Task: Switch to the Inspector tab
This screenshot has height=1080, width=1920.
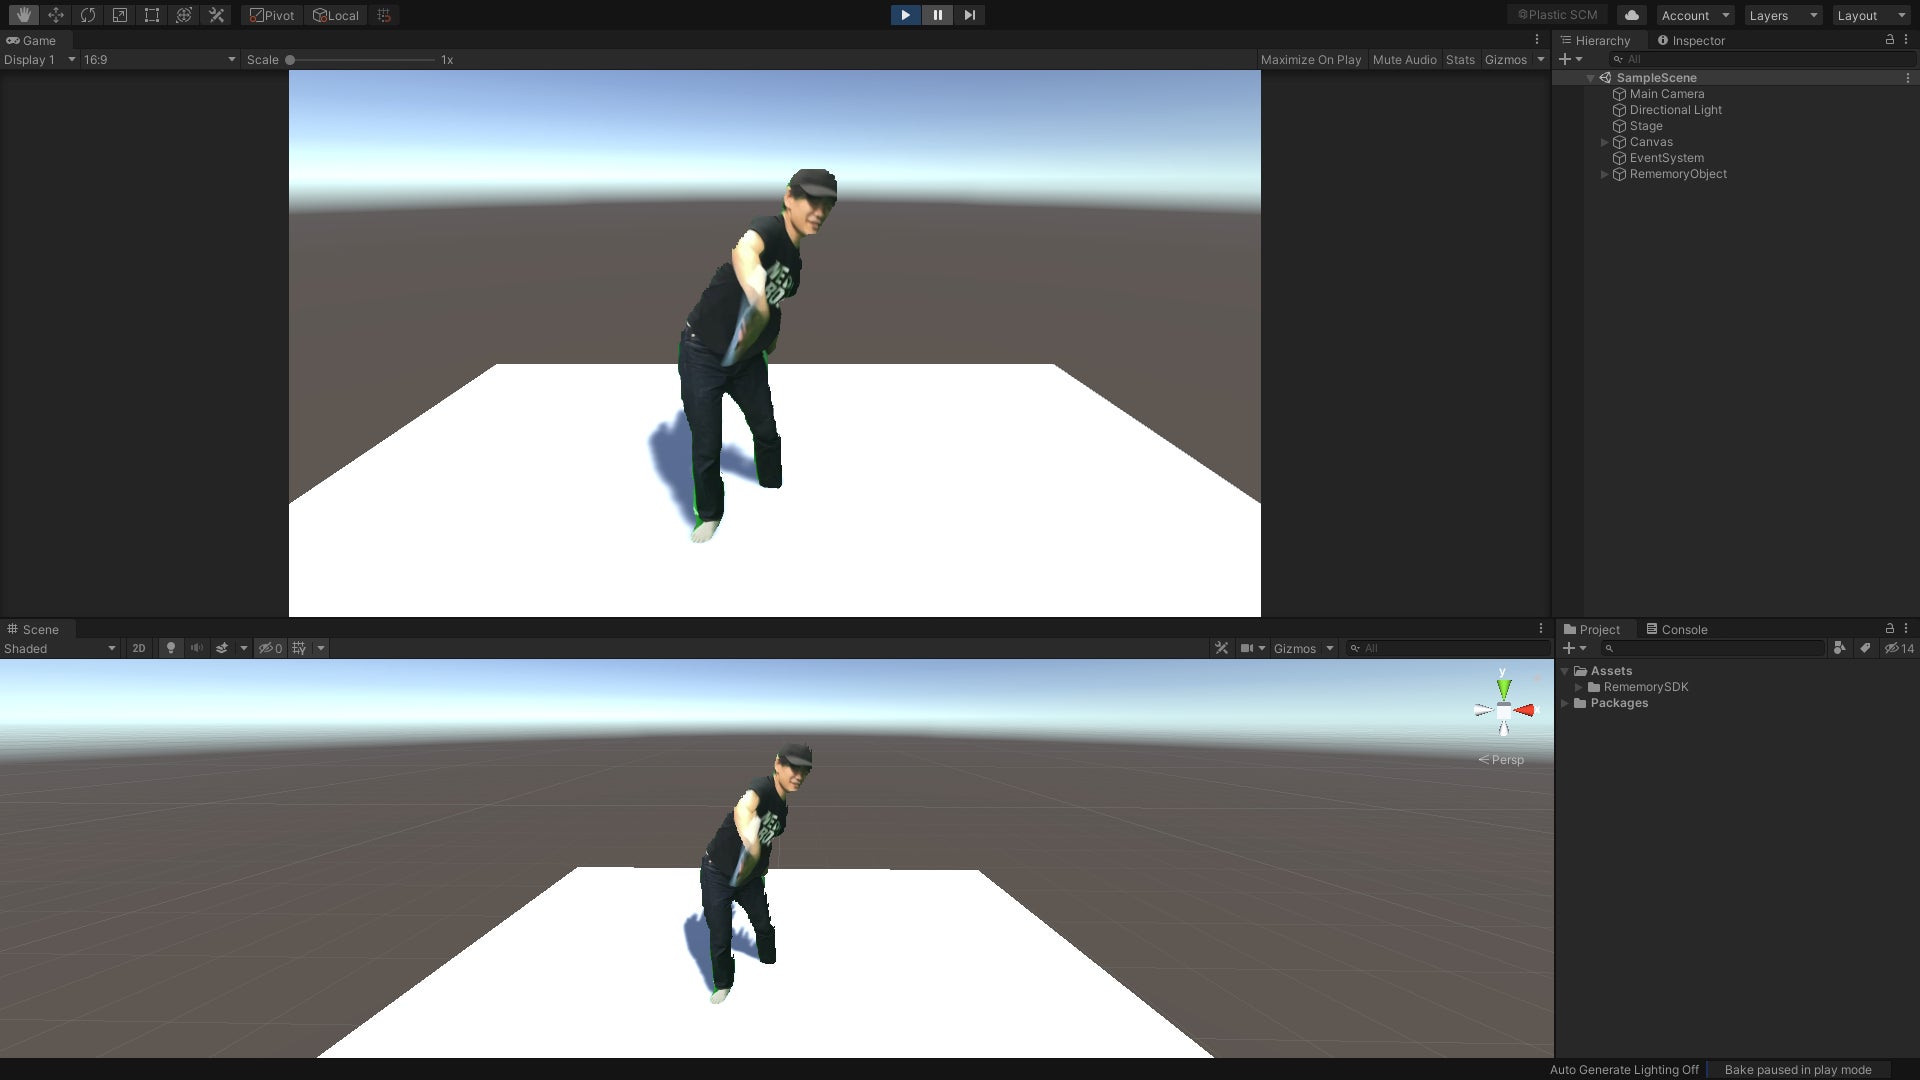Action: point(1691,41)
